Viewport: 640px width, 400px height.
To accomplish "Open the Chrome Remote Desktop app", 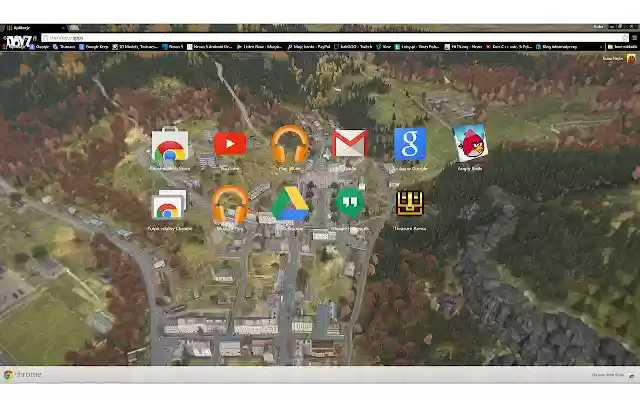I will pyautogui.click(x=169, y=205).
